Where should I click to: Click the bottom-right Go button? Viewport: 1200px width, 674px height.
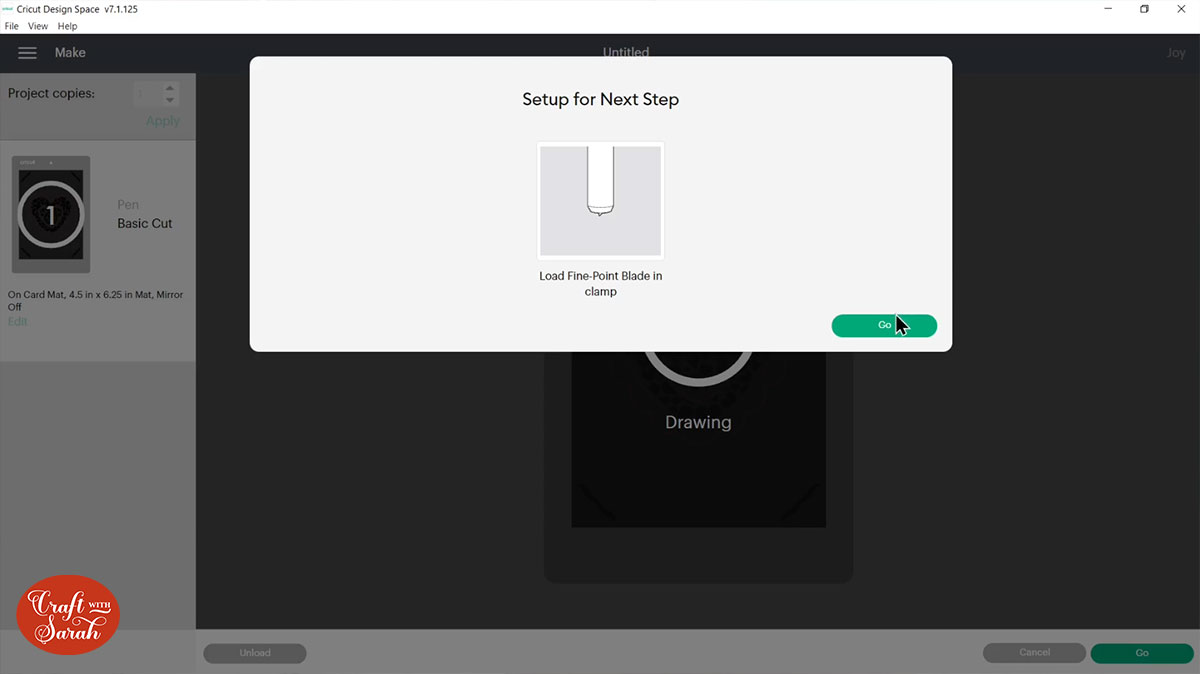1142,653
